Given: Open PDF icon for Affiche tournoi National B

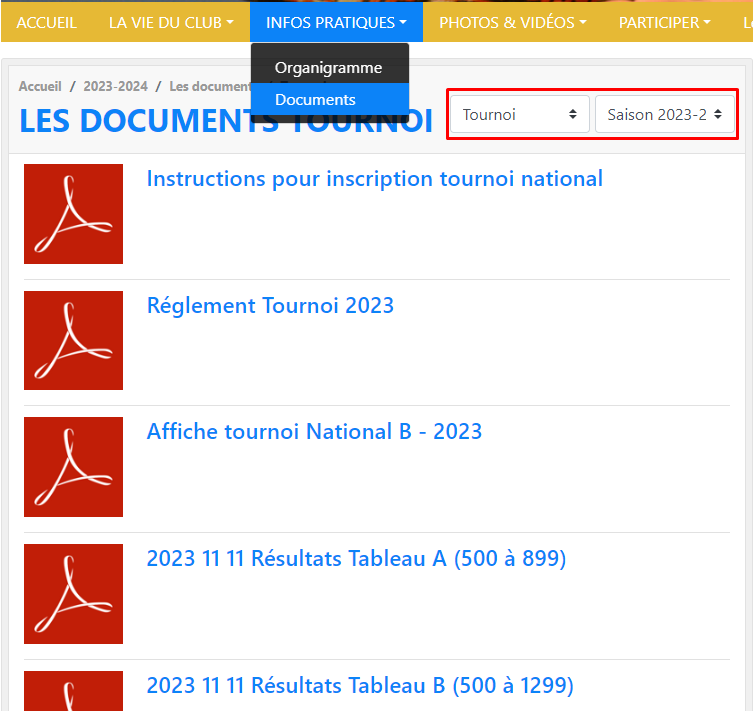Looking at the screenshot, I should pyautogui.click(x=73, y=467).
